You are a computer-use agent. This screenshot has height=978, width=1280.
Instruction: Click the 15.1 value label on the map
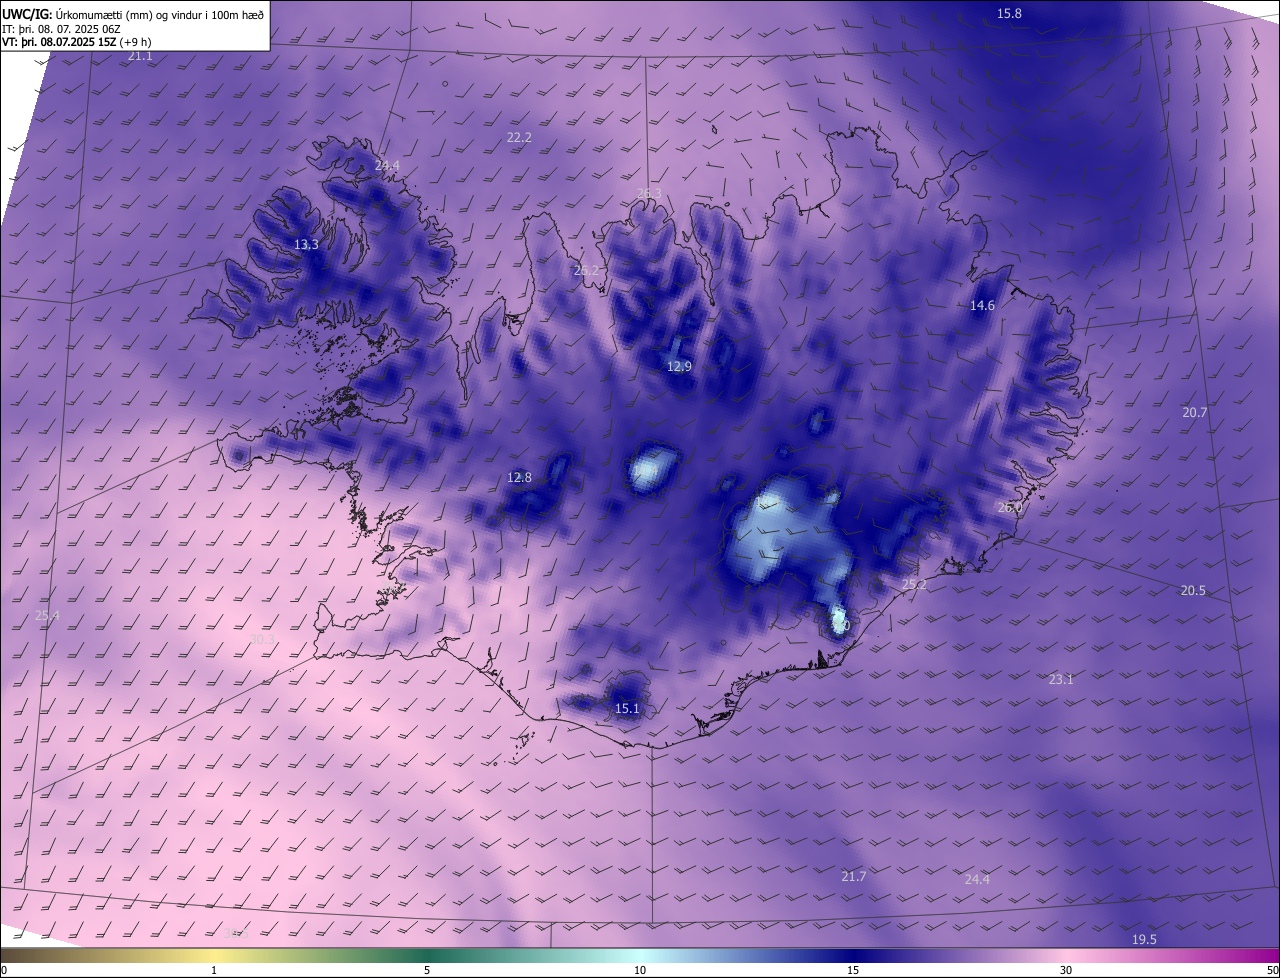pyautogui.click(x=627, y=709)
